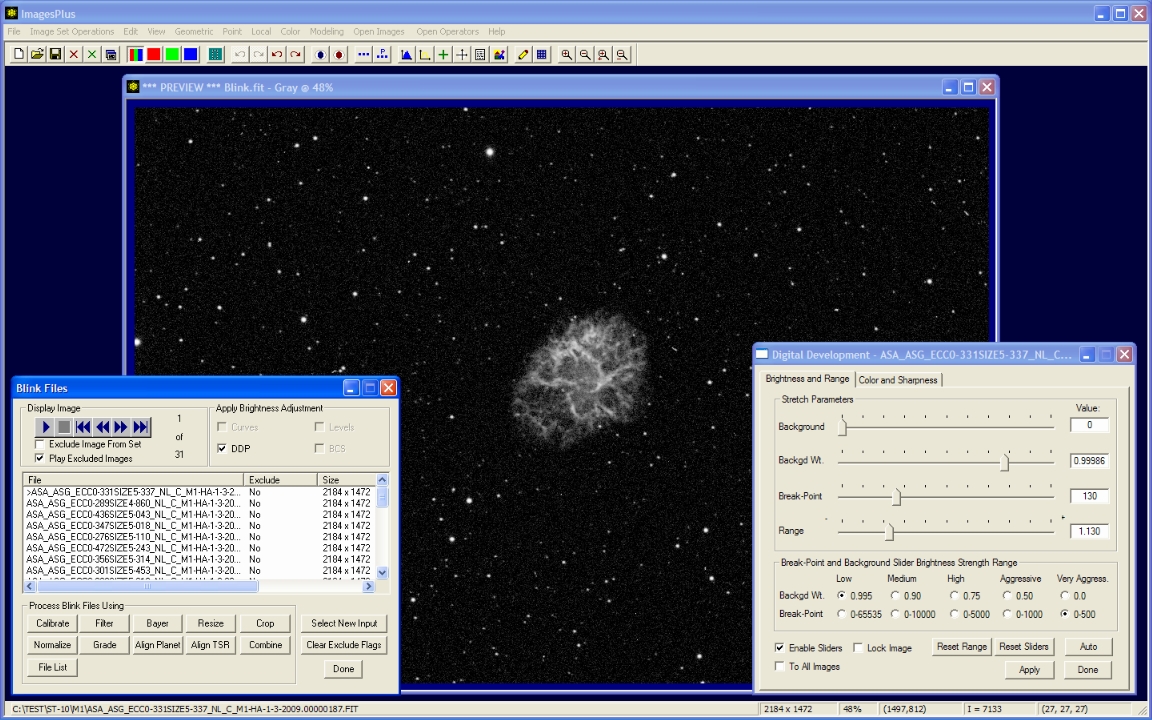Jump to last image in blink sequence
The height and width of the screenshot is (720, 1152).
coord(141,427)
